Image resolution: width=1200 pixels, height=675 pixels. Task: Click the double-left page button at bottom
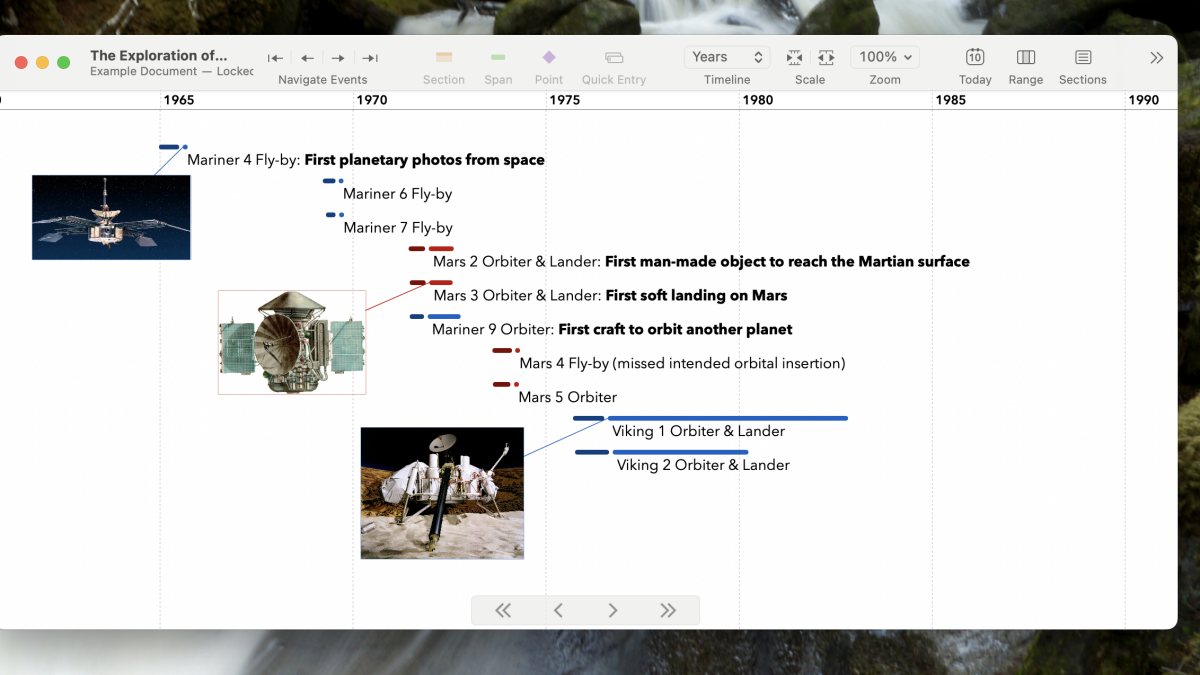pyautogui.click(x=503, y=611)
